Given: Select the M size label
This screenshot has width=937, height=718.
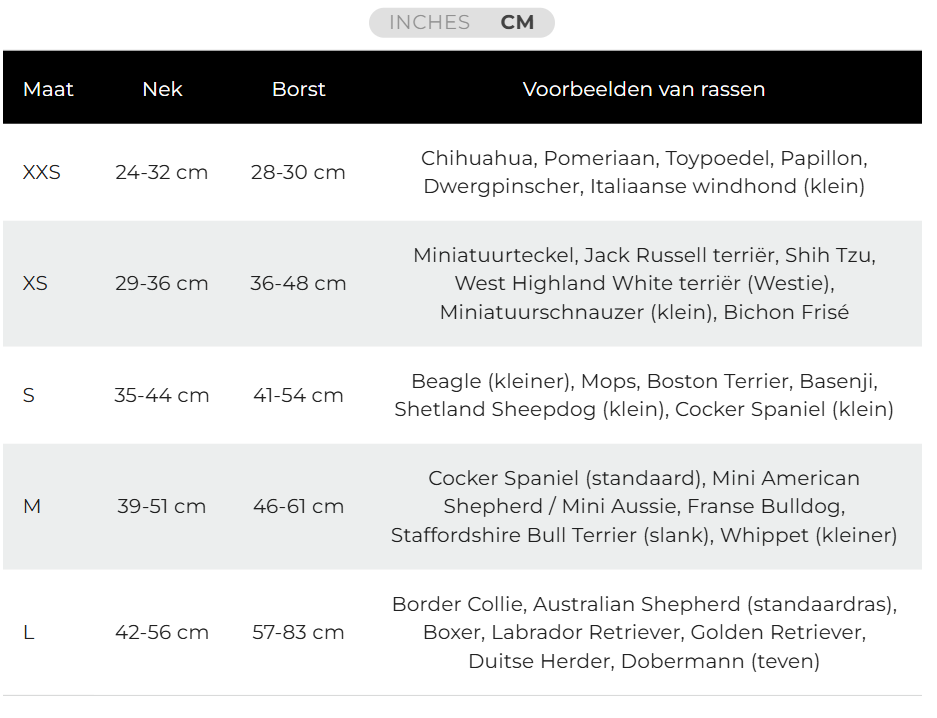Looking at the screenshot, I should (32, 506).
